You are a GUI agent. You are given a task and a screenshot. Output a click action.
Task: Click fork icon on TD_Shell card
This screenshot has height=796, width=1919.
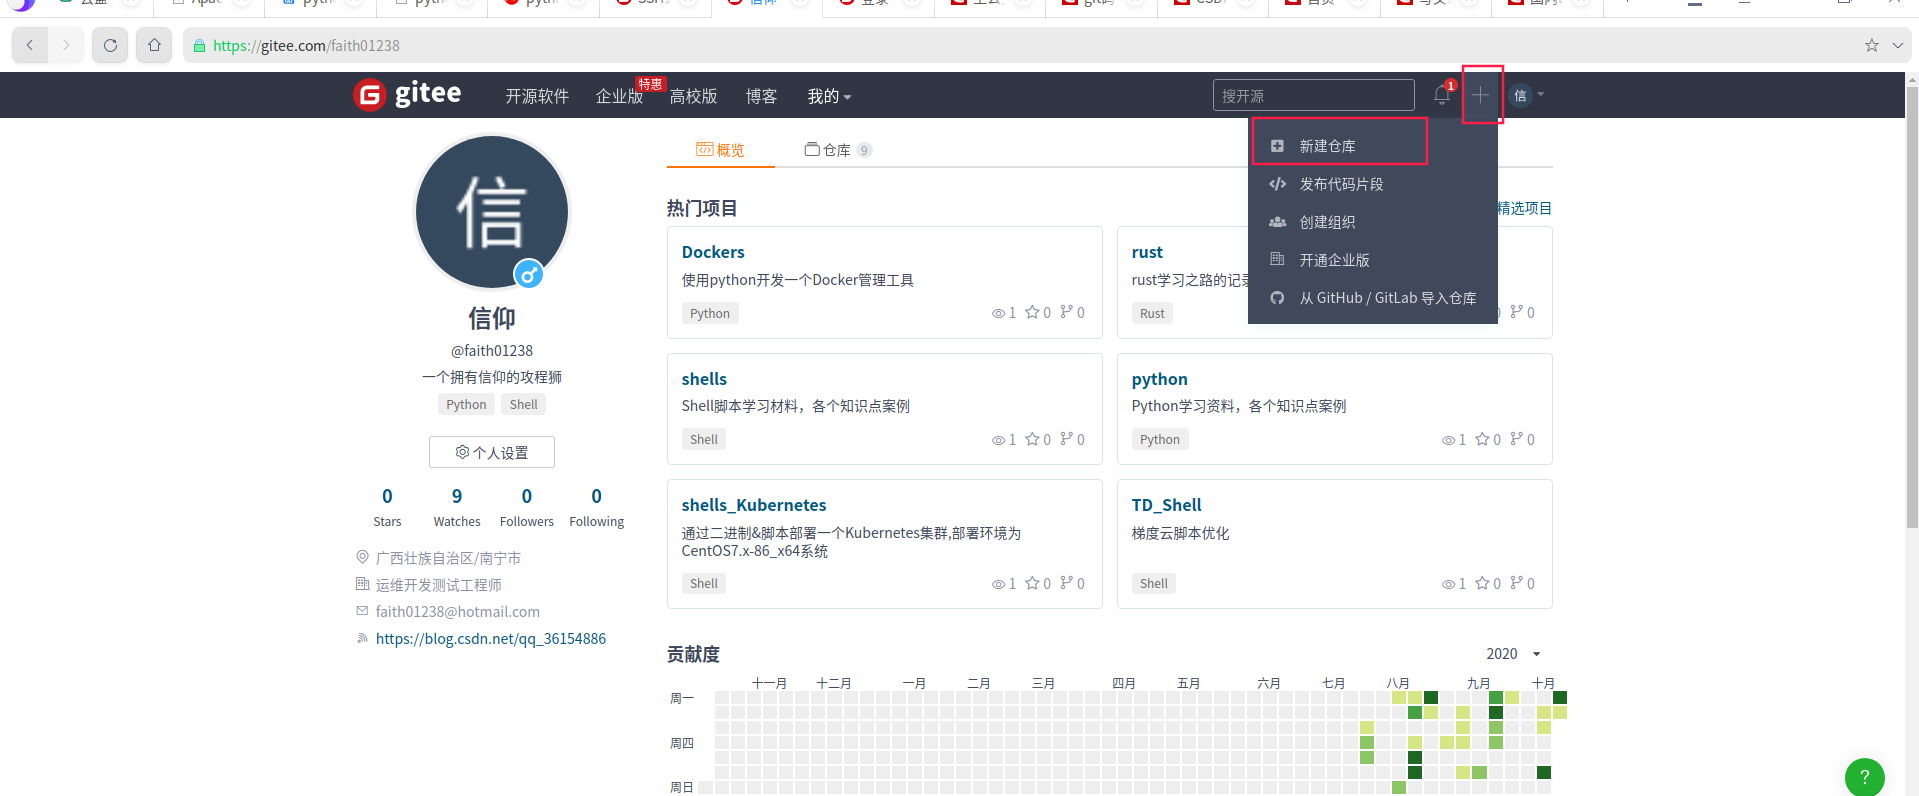(1516, 583)
